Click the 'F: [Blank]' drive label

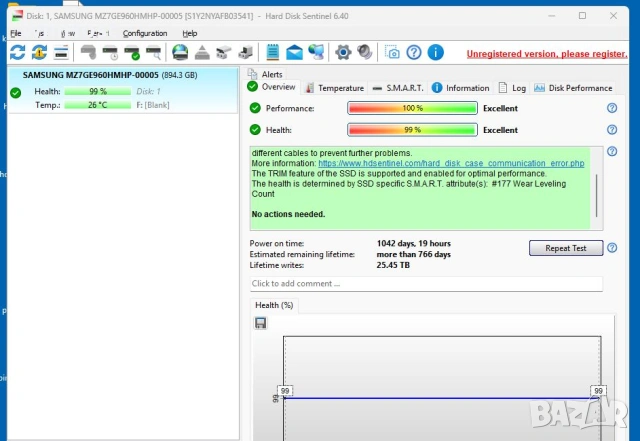coord(153,105)
